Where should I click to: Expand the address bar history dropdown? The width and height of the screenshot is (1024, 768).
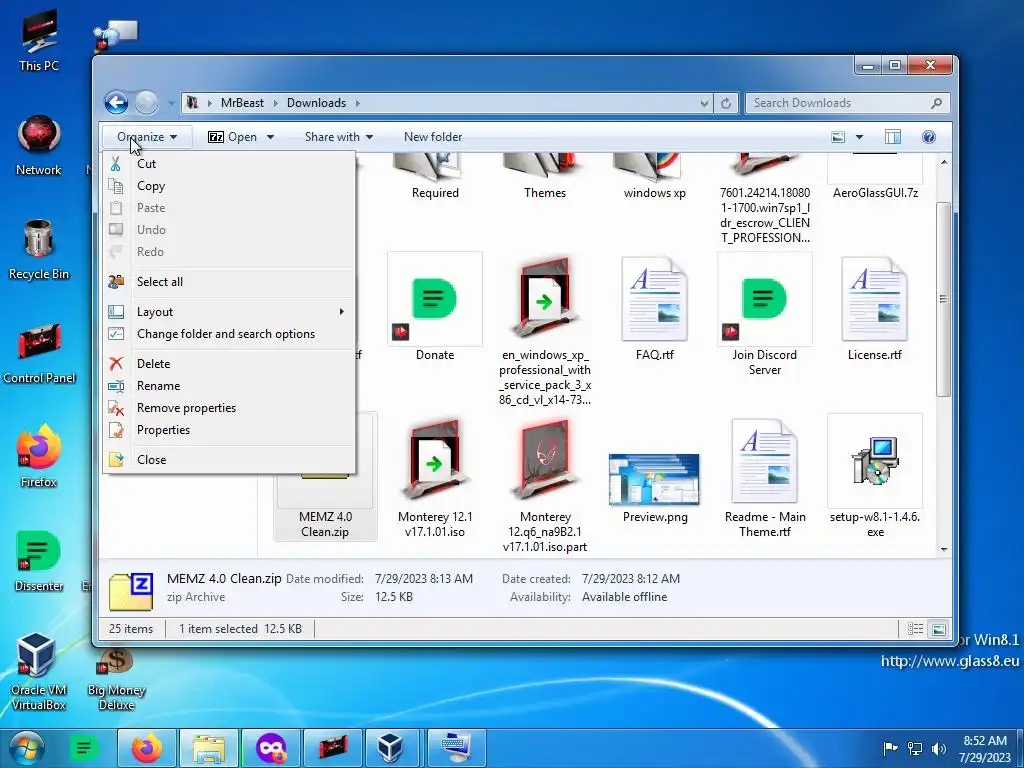click(x=704, y=103)
